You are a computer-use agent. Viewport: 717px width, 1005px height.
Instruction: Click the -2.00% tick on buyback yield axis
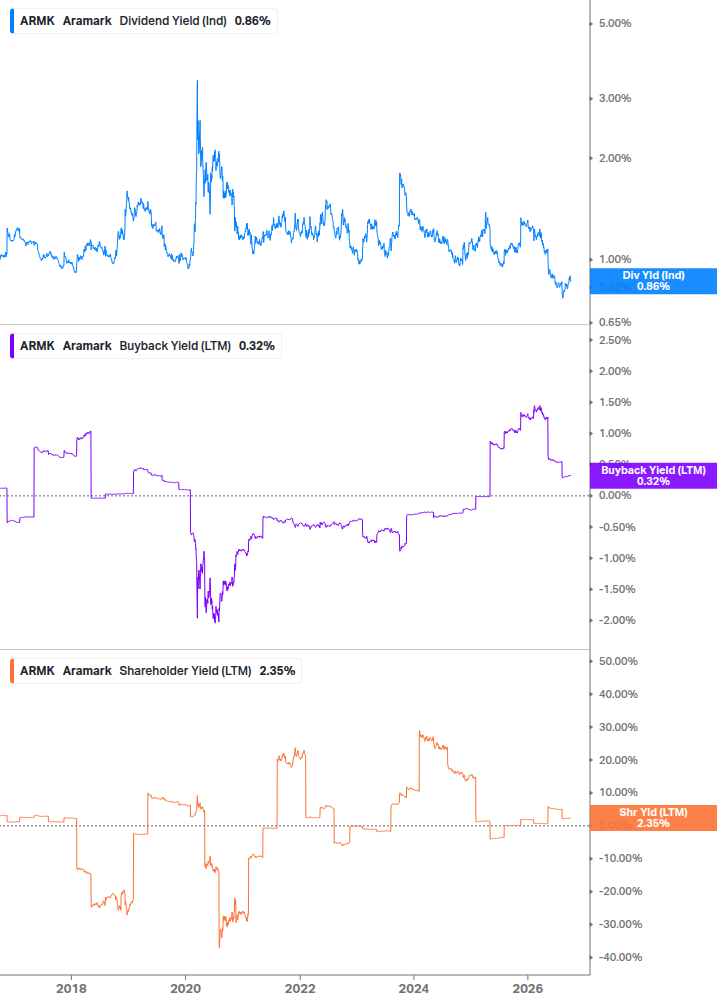pos(617,620)
